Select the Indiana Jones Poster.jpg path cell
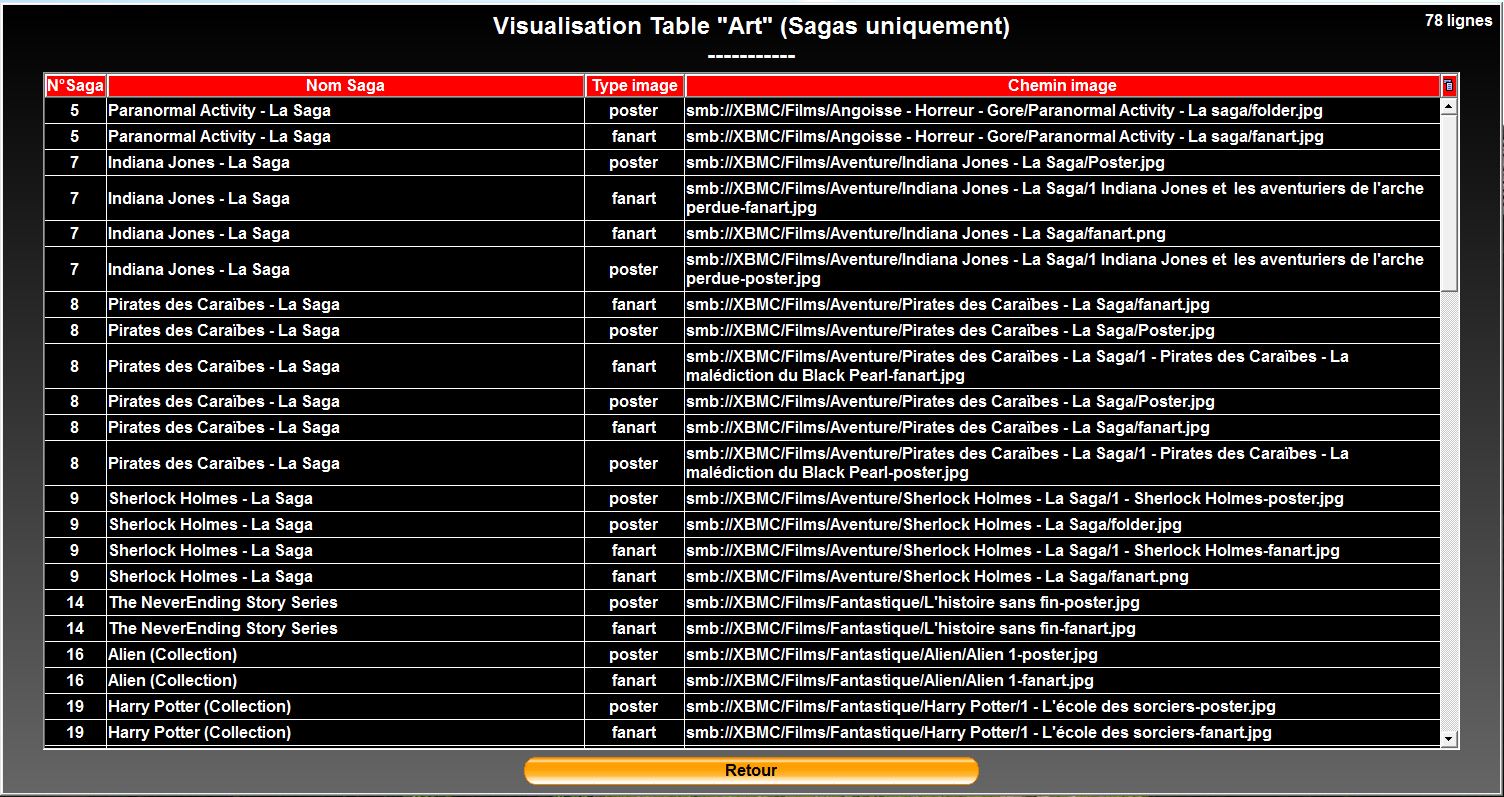Screen dimensions: 1504x797 pyautogui.click(x=1062, y=163)
